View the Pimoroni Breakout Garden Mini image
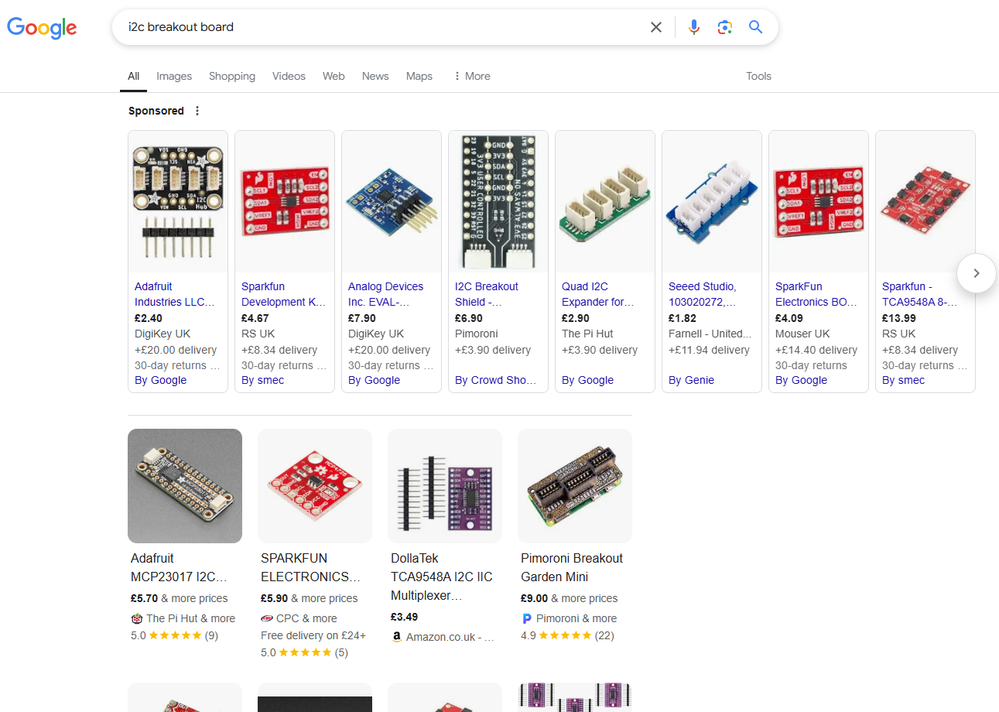Screen dimensions: 999x712 (x=575, y=486)
